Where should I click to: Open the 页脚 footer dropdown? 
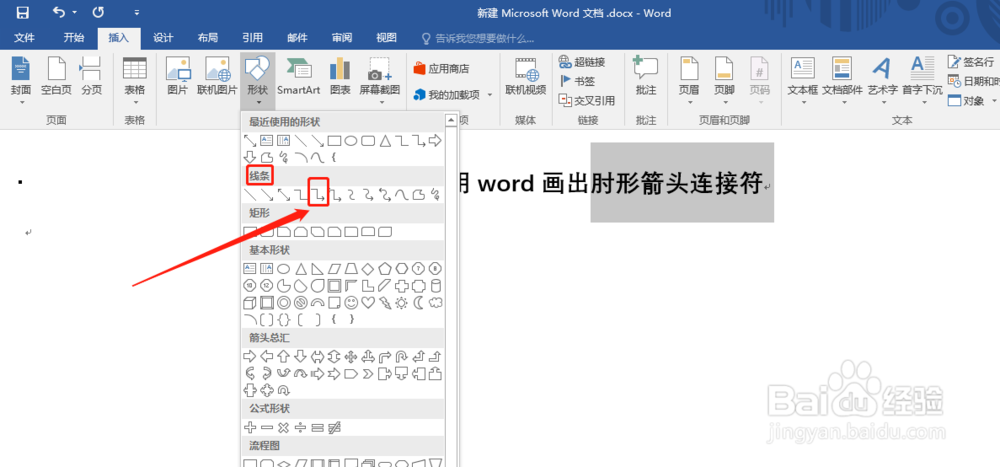point(724,102)
